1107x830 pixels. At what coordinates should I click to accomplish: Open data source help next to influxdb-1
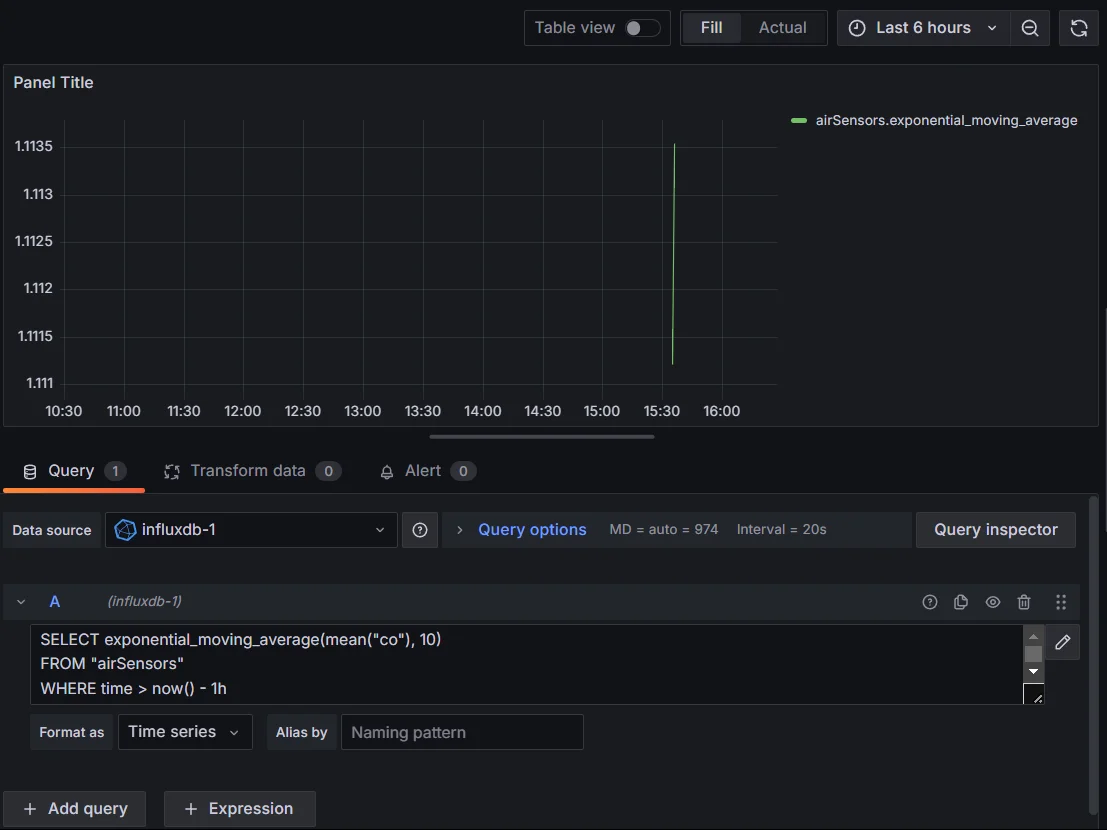pyautogui.click(x=420, y=529)
